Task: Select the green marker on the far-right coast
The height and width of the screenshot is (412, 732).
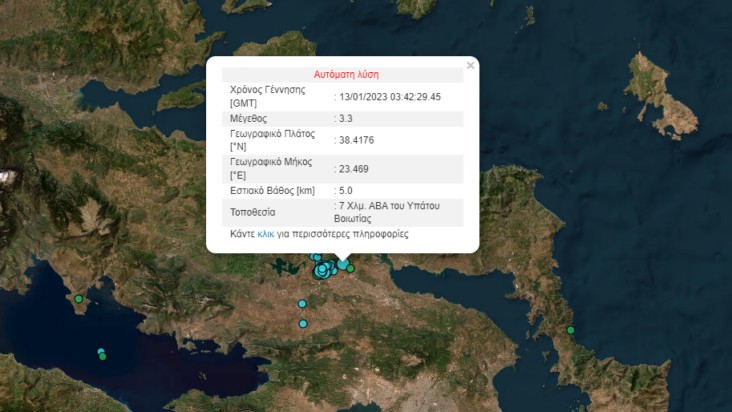Action: tap(570, 330)
